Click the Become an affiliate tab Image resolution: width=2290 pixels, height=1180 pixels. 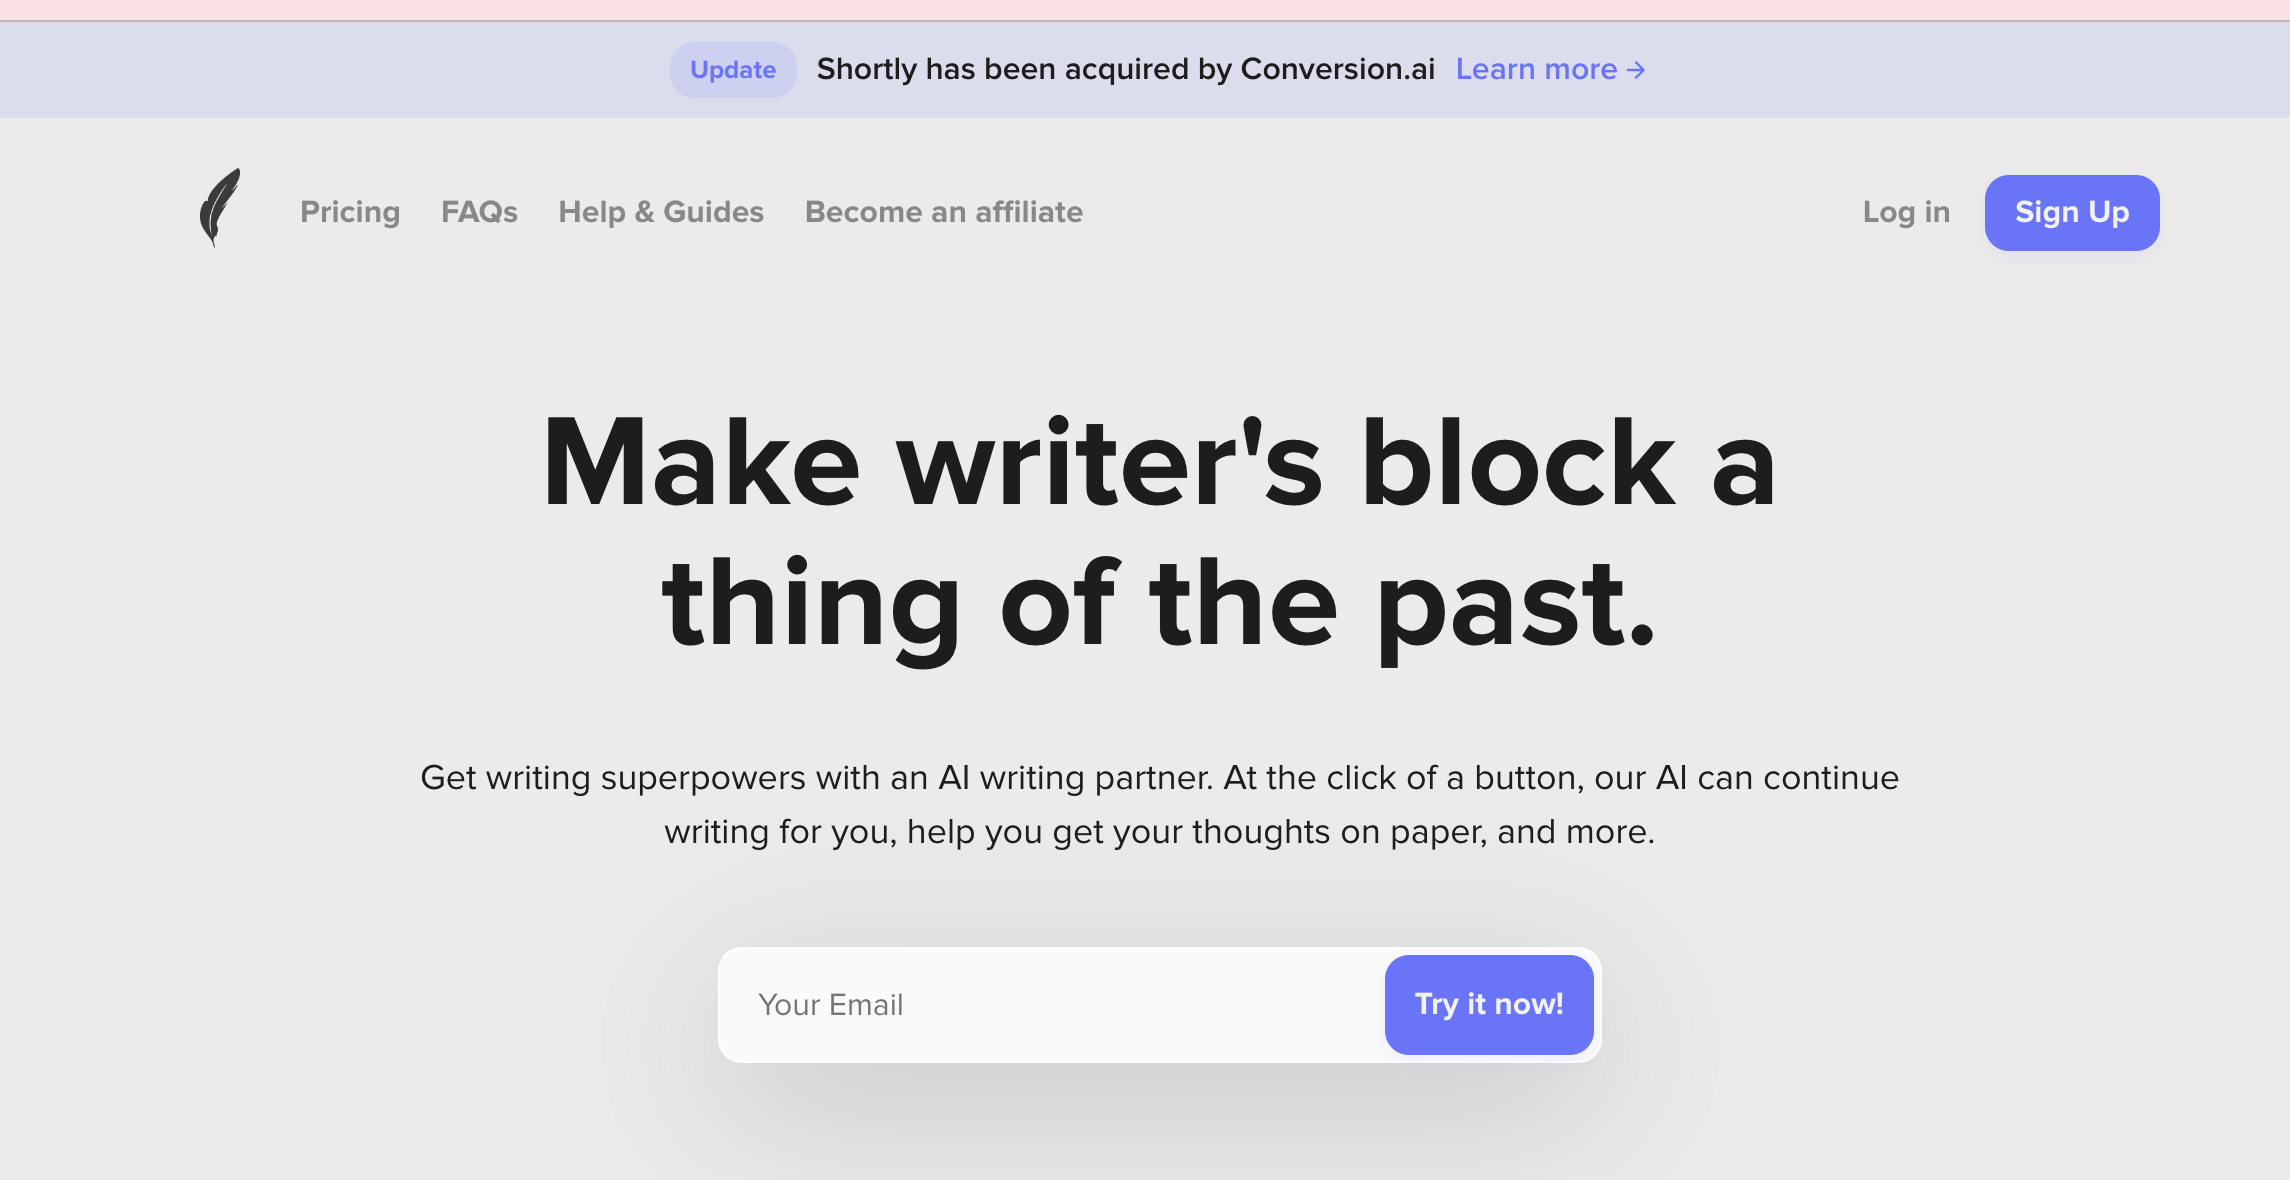943,208
